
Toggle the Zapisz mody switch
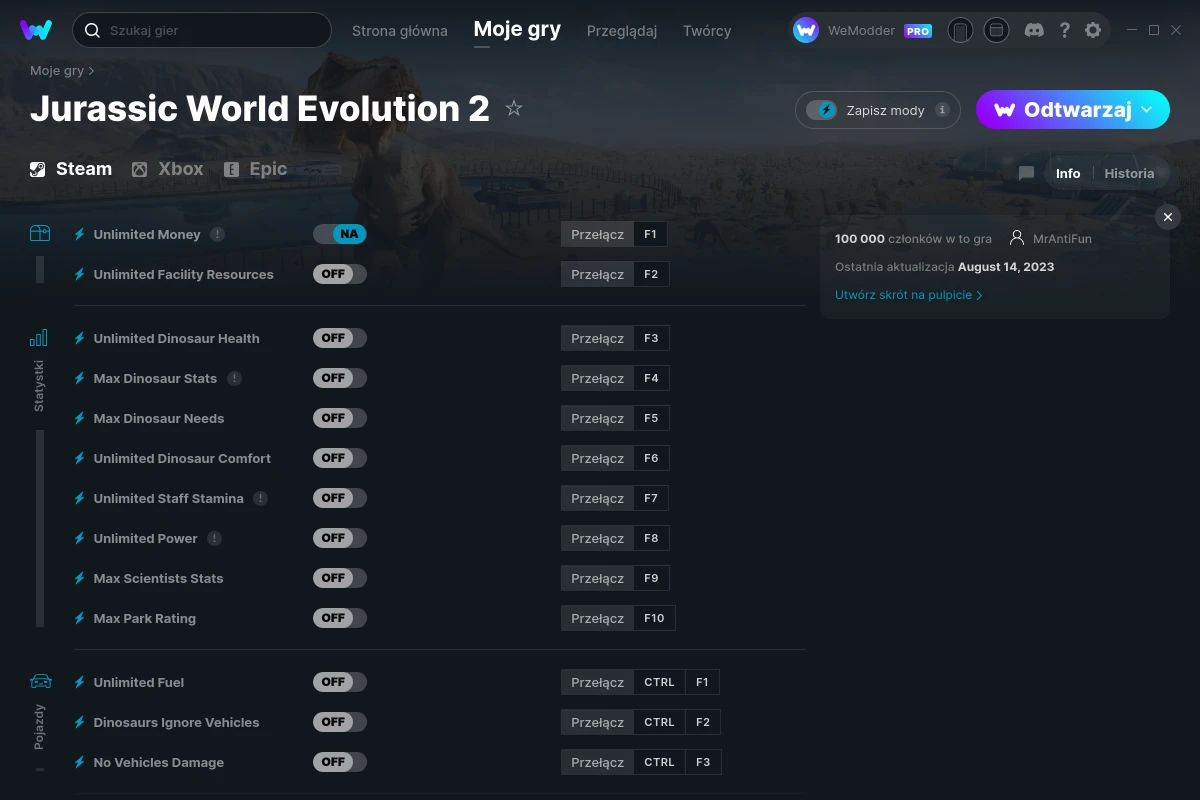[x=821, y=110]
